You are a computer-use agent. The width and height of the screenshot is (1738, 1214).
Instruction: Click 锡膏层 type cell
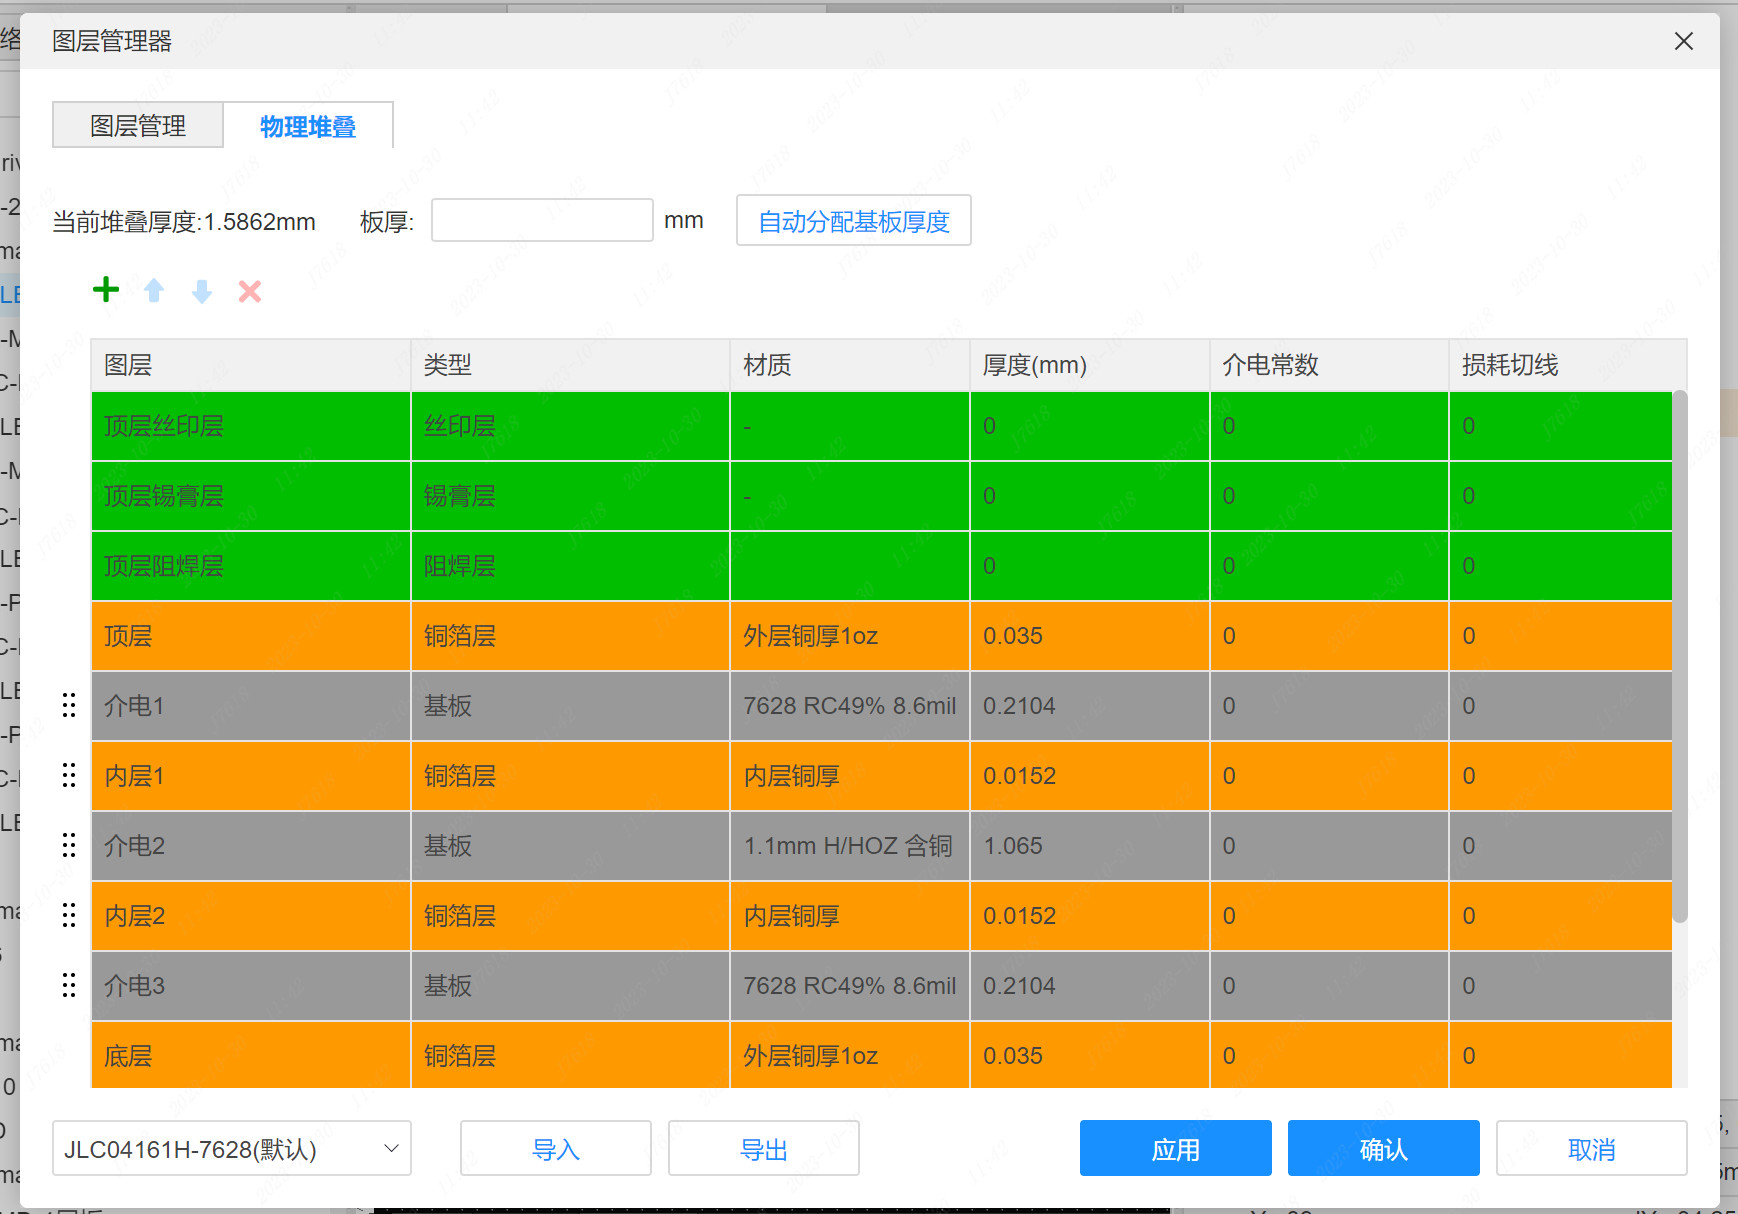click(x=570, y=496)
